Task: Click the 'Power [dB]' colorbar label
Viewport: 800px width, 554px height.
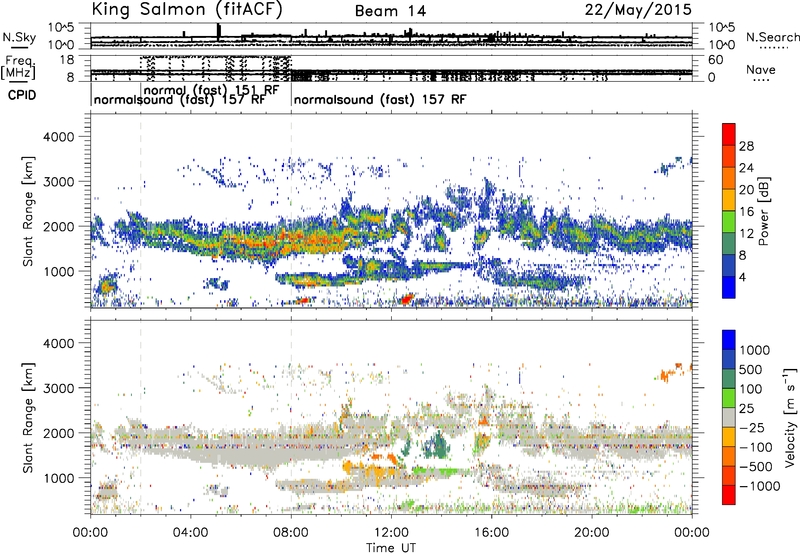Action: click(x=763, y=211)
